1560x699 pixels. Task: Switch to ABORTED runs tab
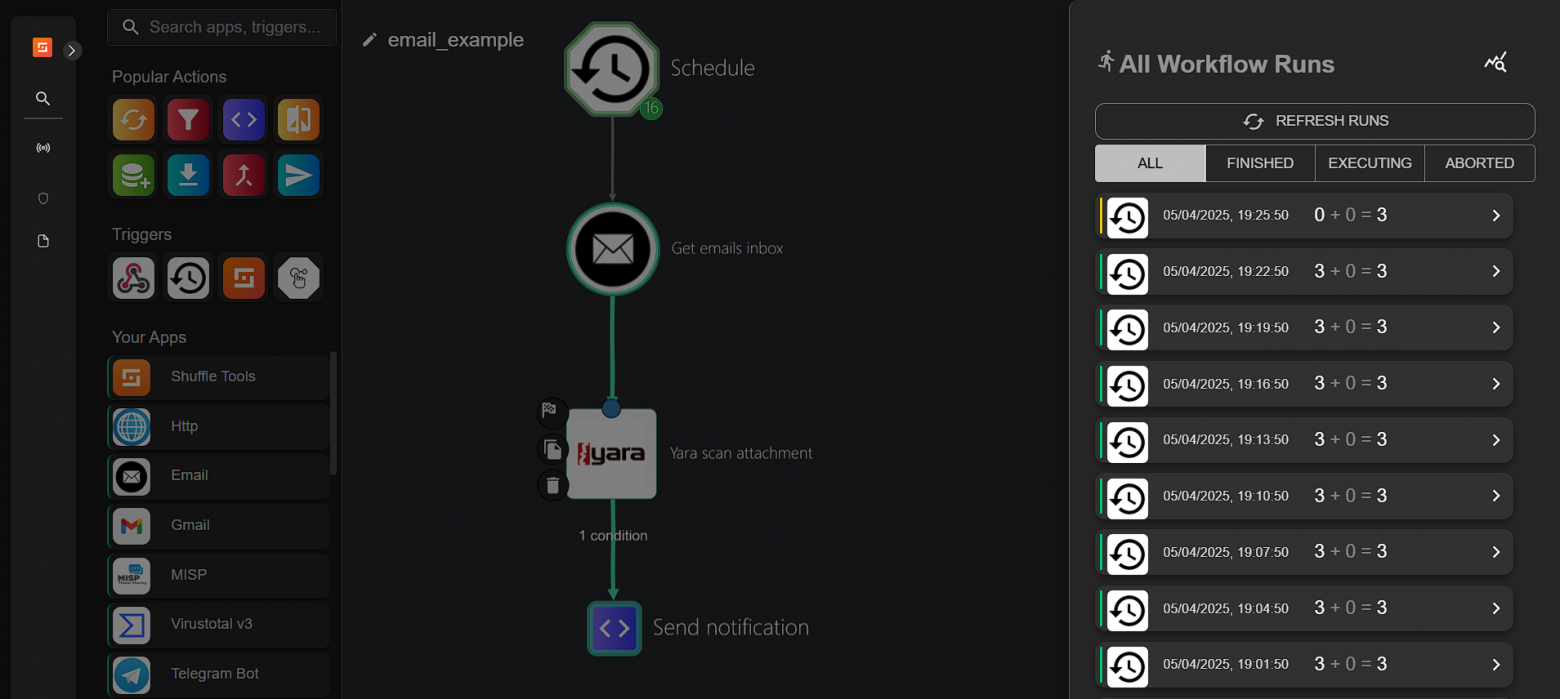pos(1480,163)
